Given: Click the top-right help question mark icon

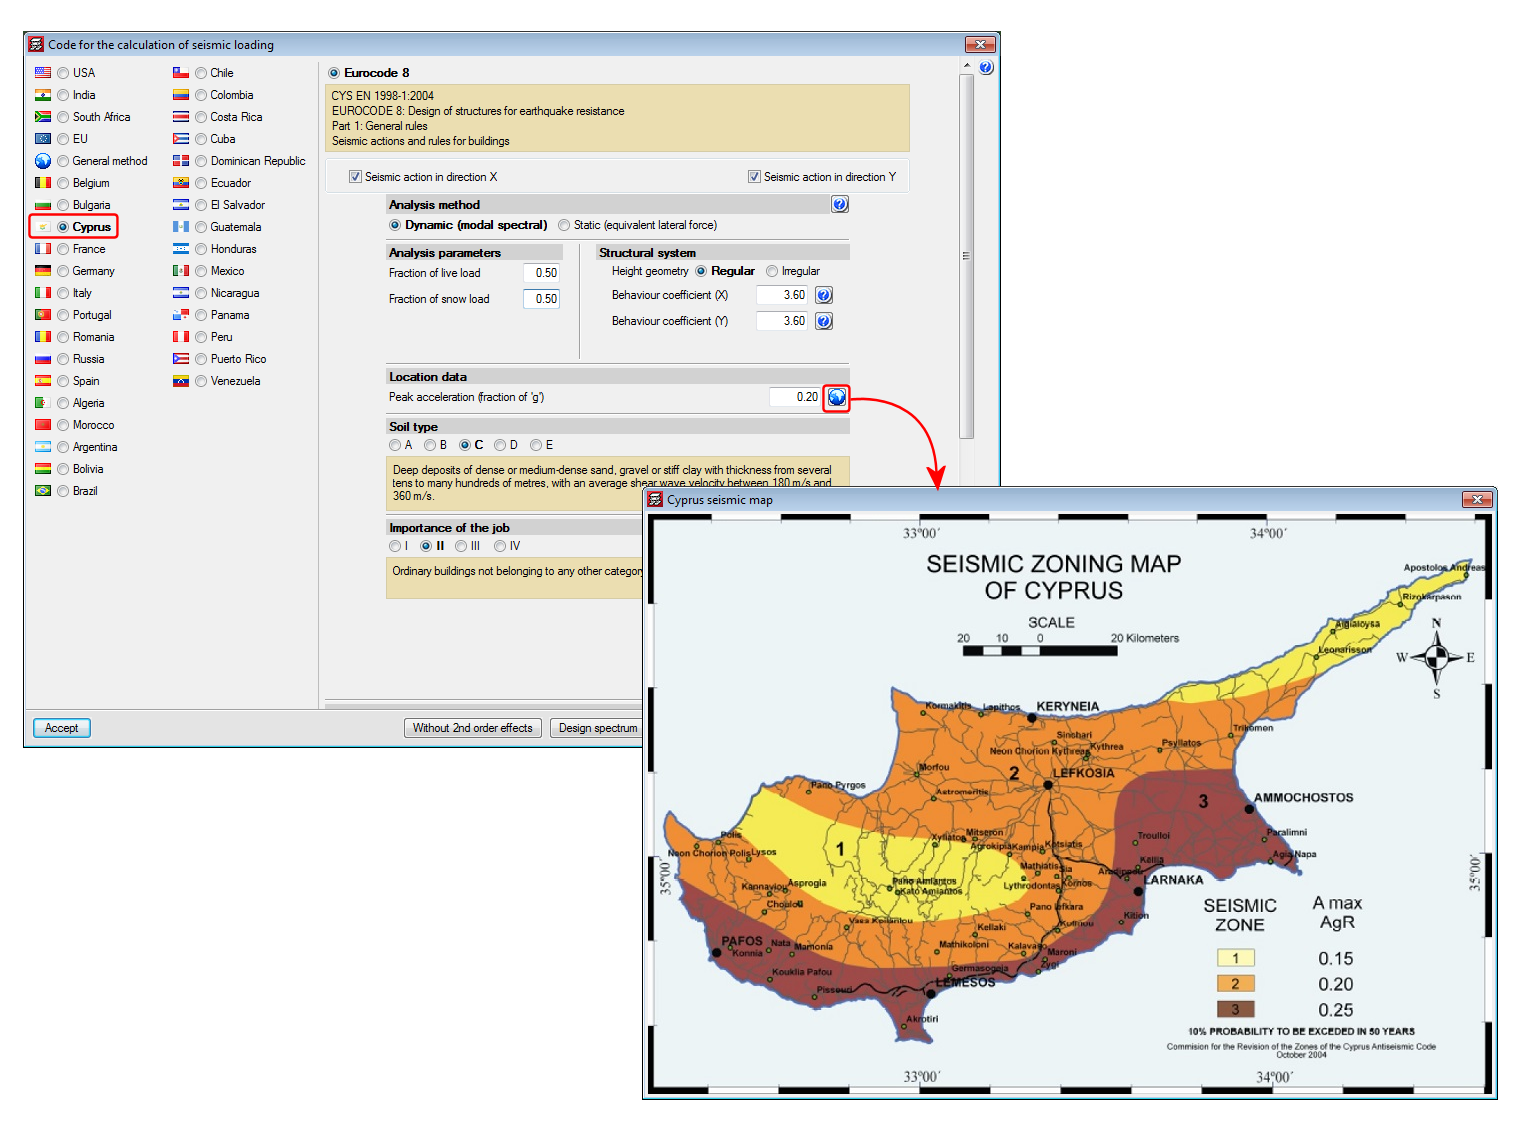Looking at the screenshot, I should click(x=986, y=68).
